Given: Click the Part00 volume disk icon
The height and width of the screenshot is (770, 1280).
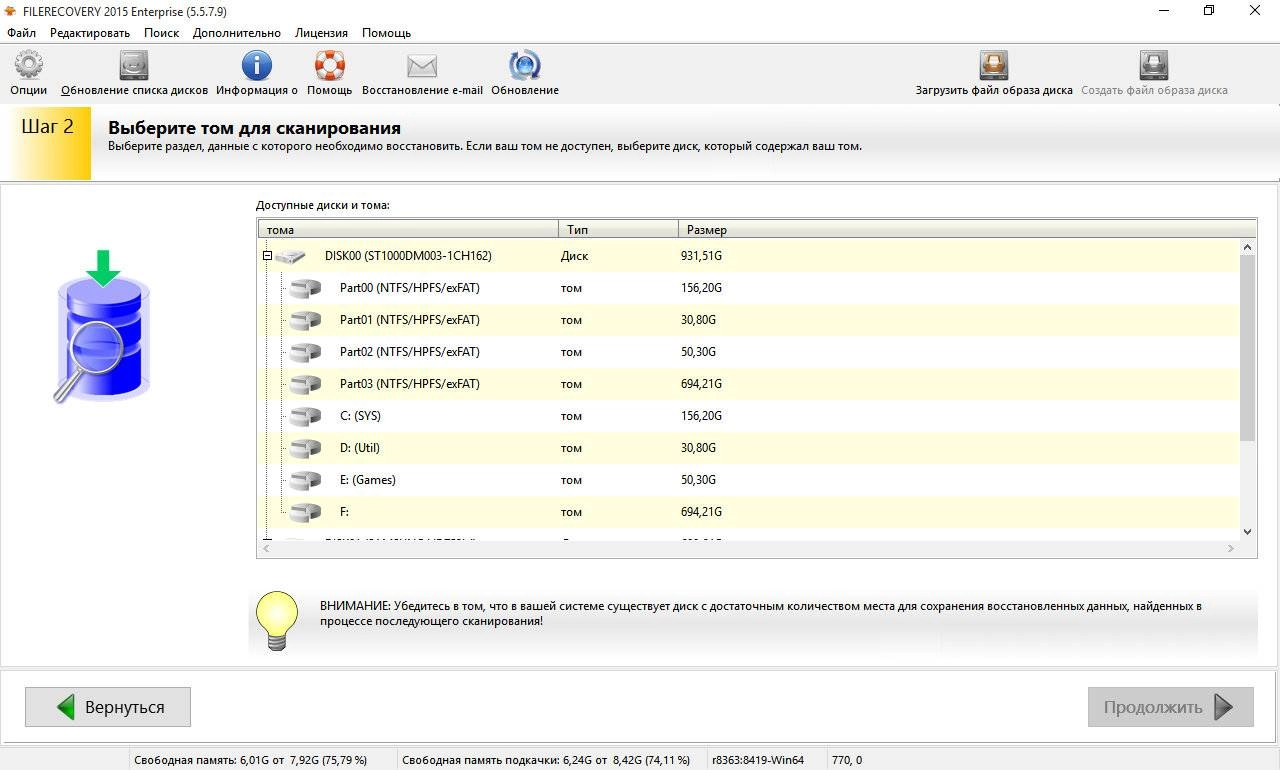Looking at the screenshot, I should pos(305,288).
